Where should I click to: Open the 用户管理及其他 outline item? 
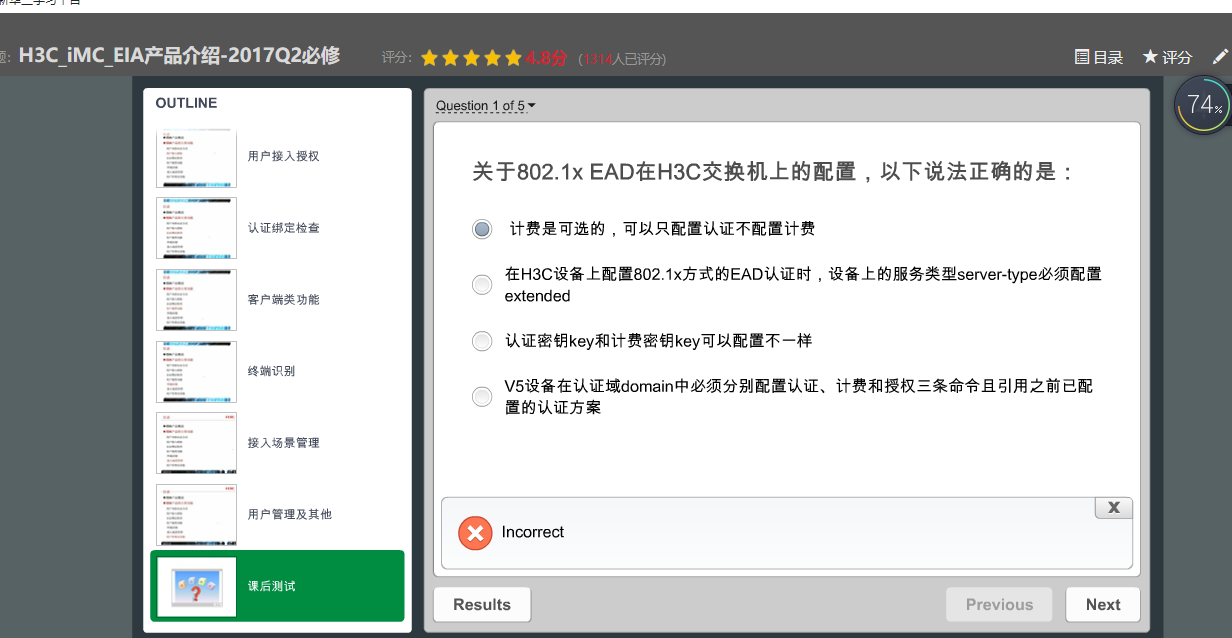pyautogui.click(x=277, y=514)
